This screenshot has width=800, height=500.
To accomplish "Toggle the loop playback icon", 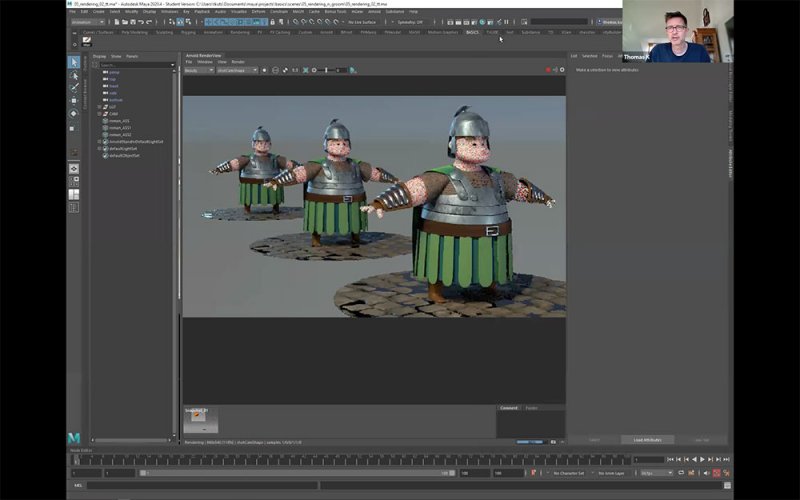I will 681,473.
